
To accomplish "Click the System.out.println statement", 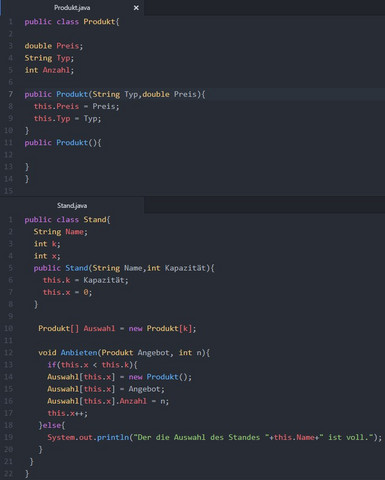I will coord(214,437).
